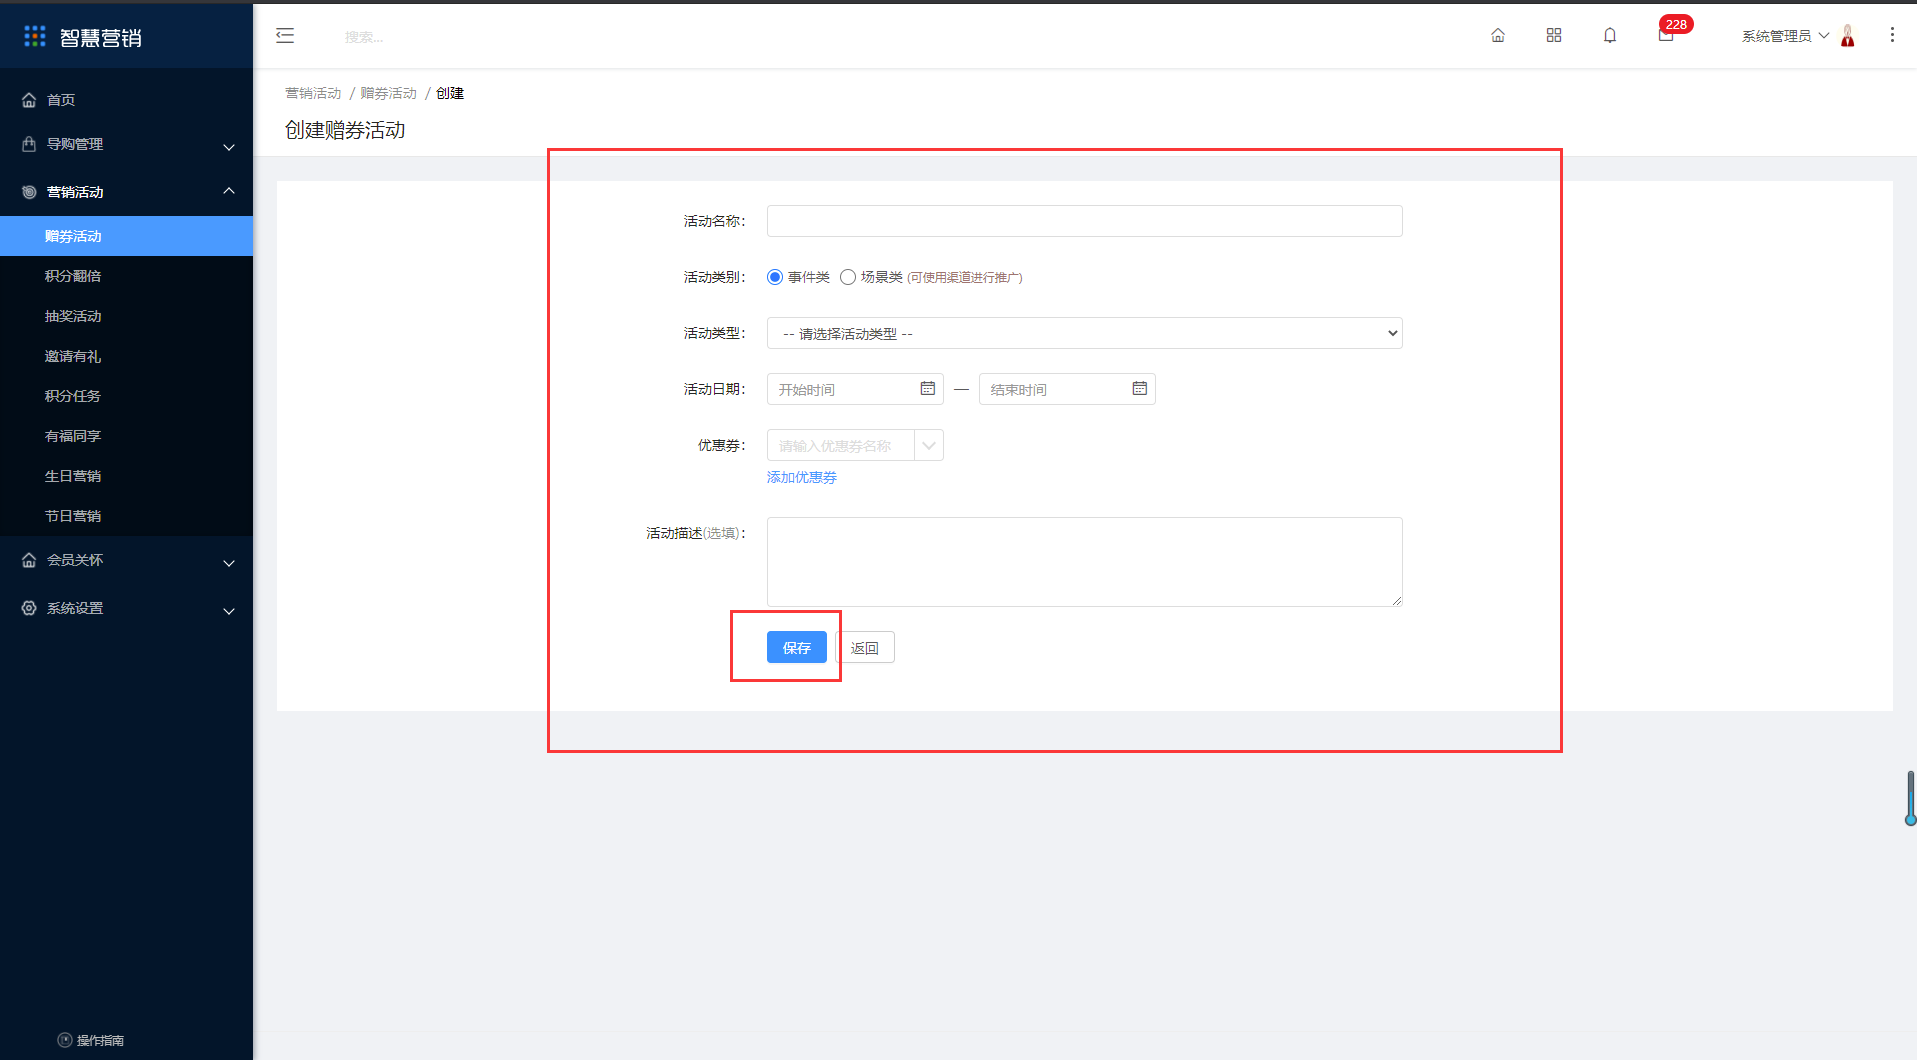Expand the 系统设置 menu chevron
This screenshot has height=1060, width=1917.
(x=229, y=611)
